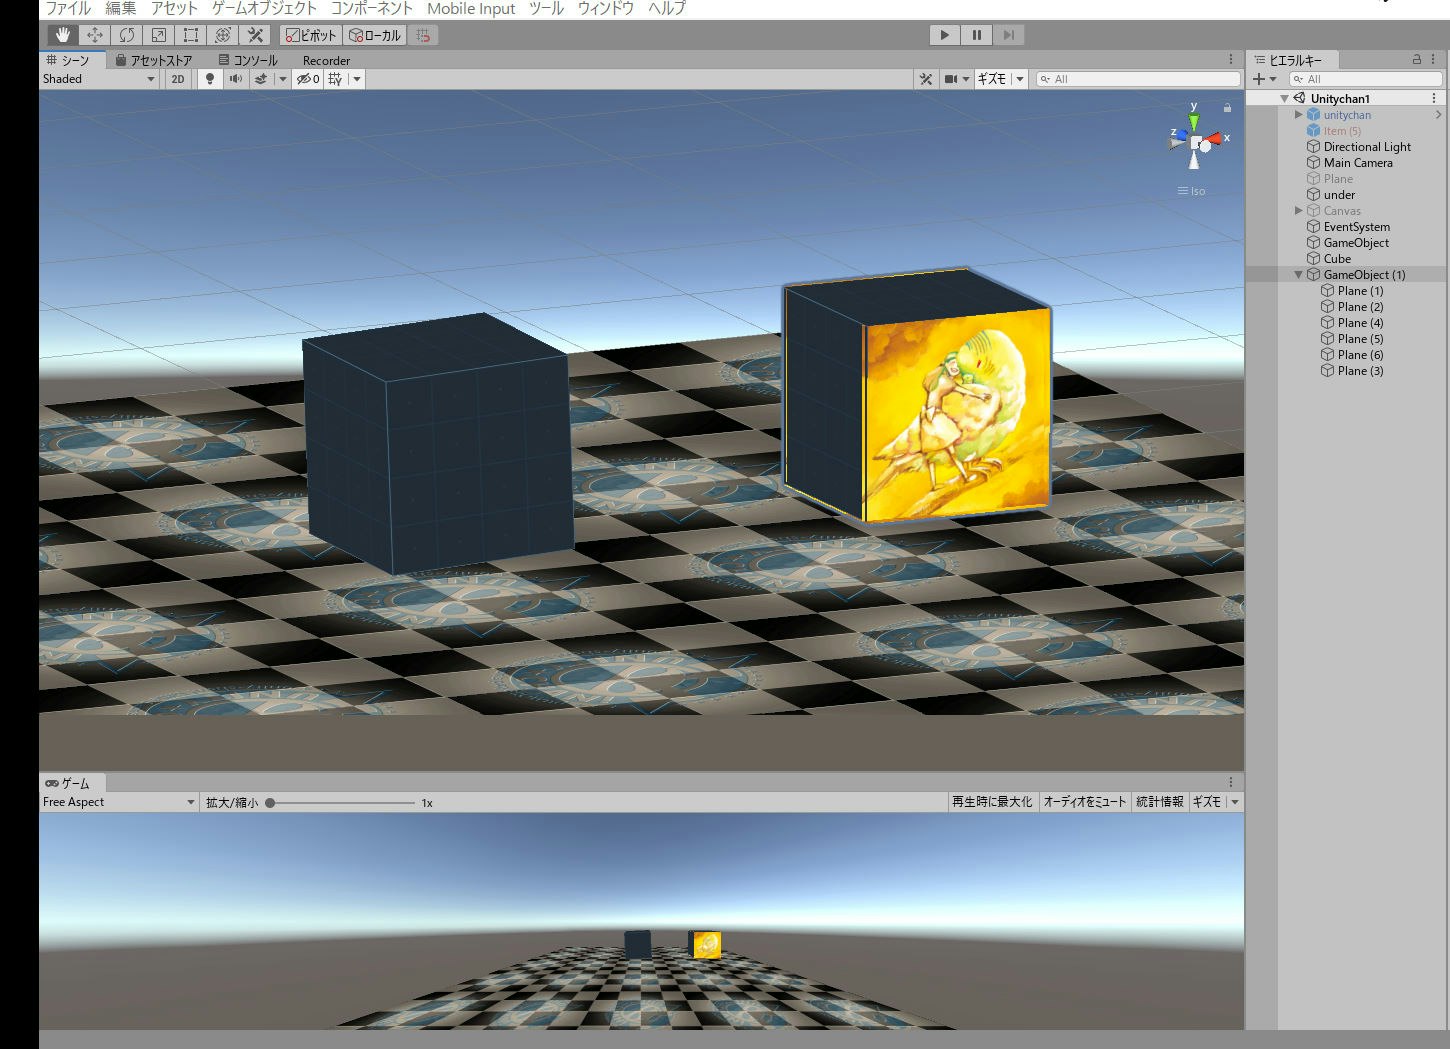1450x1049 pixels.
Task: Click the orientation gizmo X axis cone
Action: pos(1214,139)
